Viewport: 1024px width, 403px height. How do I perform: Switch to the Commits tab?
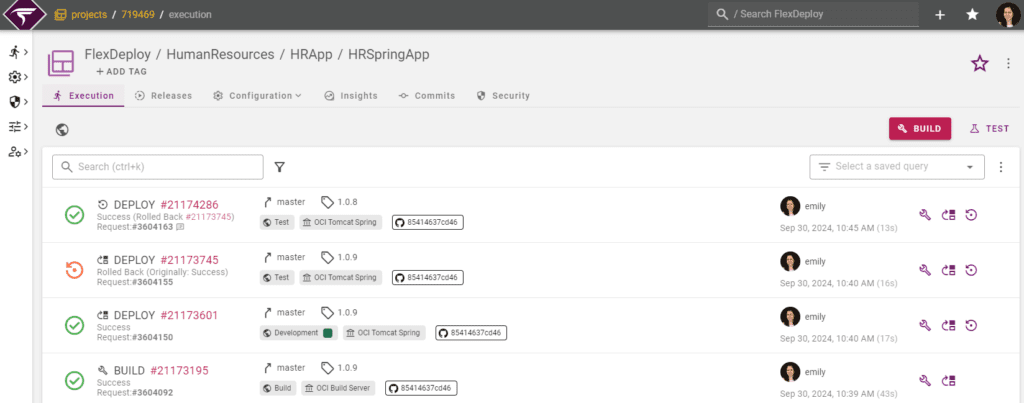(x=426, y=95)
